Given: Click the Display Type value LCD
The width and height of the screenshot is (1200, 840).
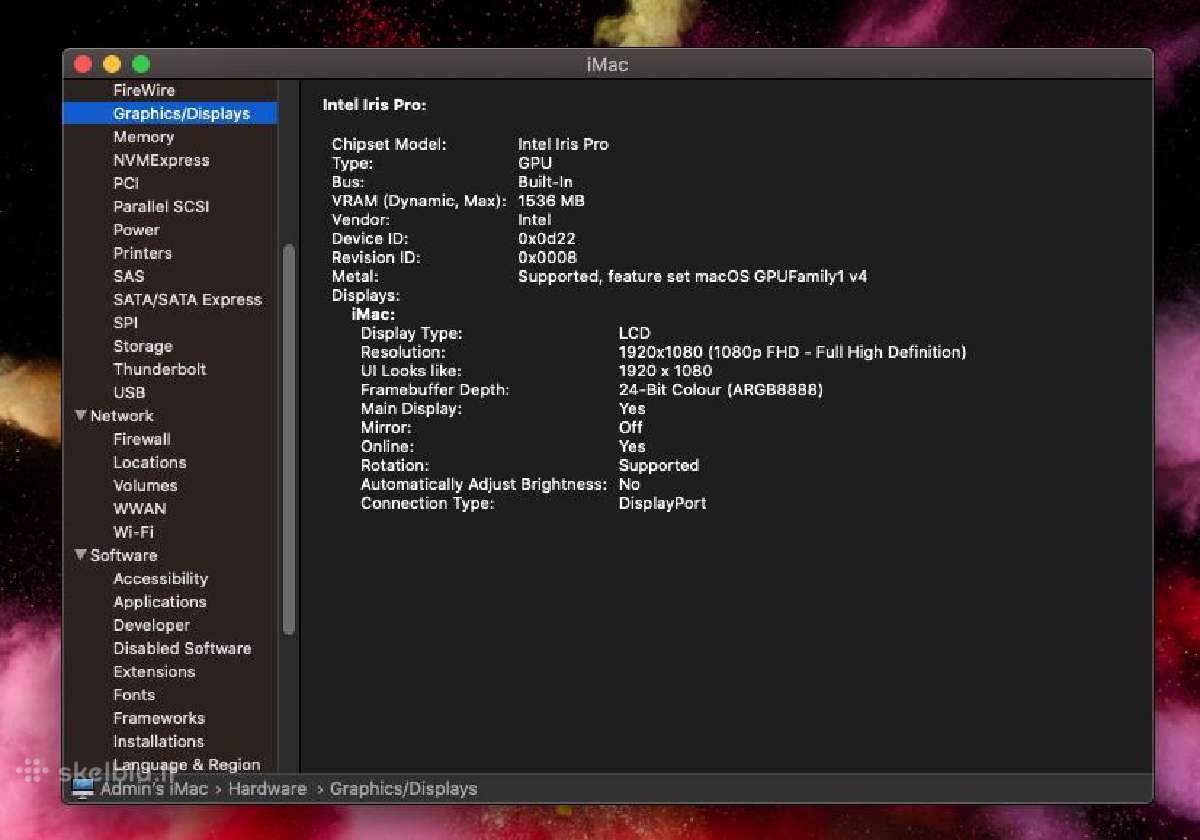Looking at the screenshot, I should pyautogui.click(x=634, y=333).
